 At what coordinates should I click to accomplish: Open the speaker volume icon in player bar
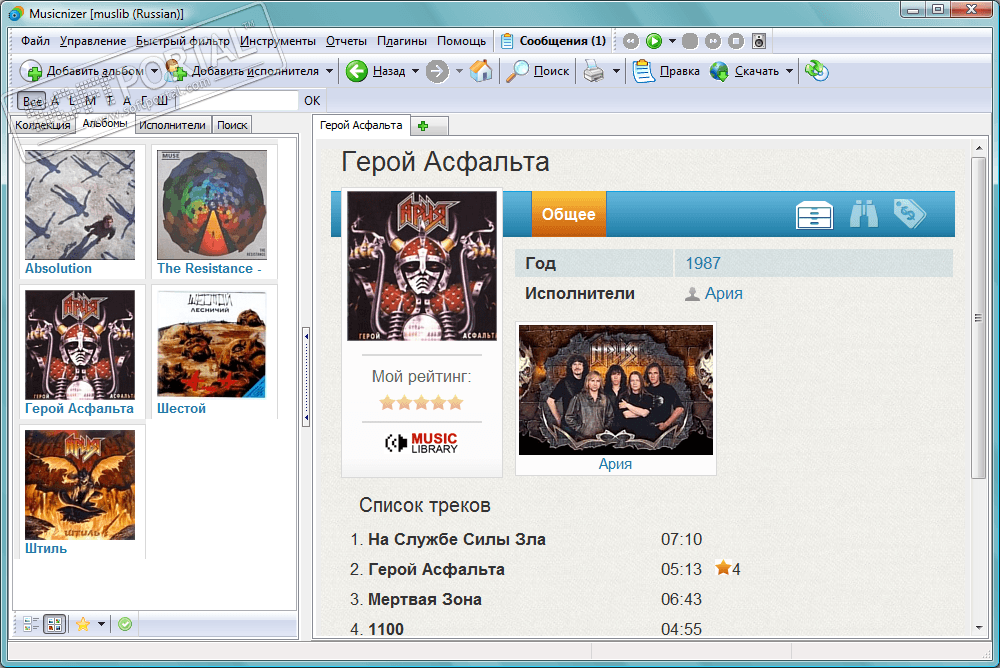759,41
